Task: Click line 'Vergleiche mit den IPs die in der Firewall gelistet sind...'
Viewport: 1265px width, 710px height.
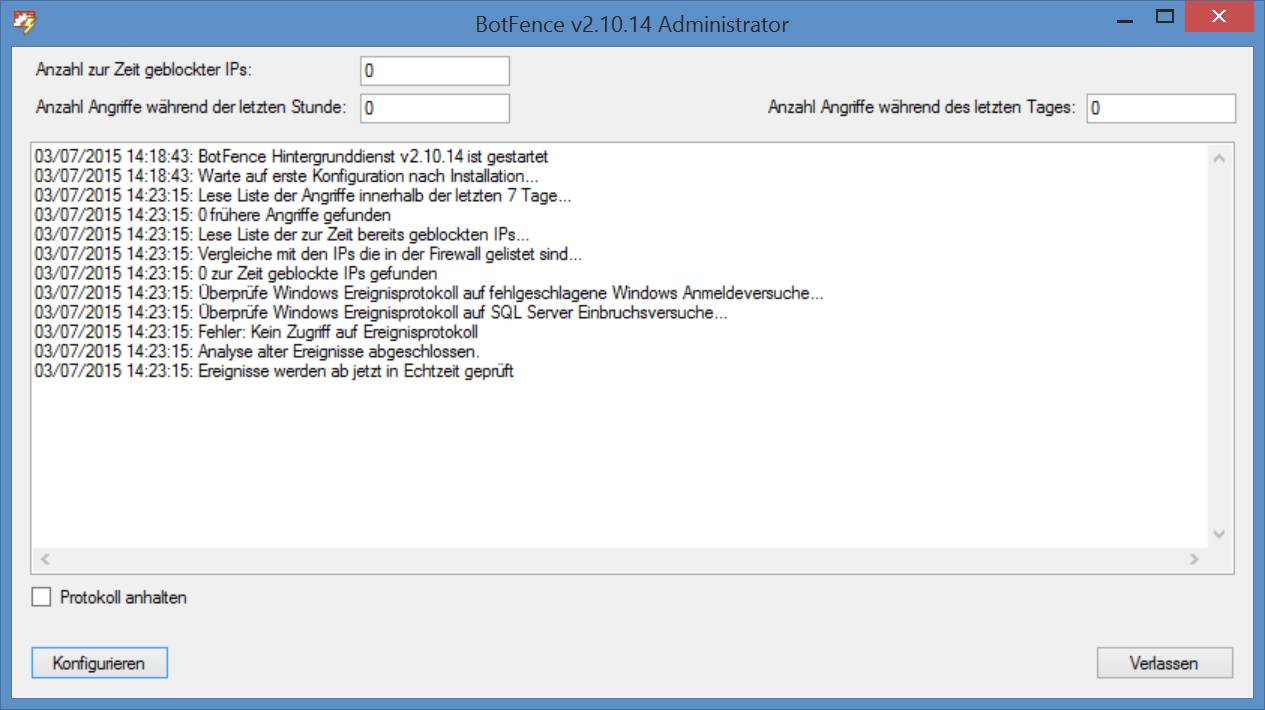Action: coord(308,254)
